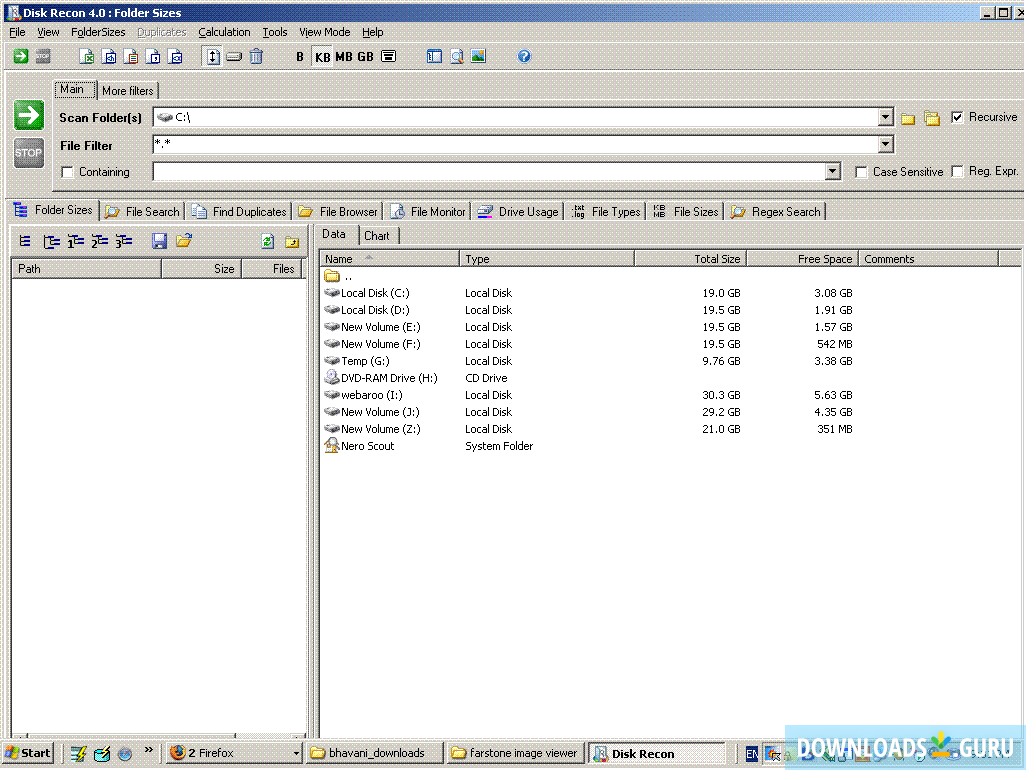
Task: Click the floppy disk save icon
Action: [x=159, y=241]
